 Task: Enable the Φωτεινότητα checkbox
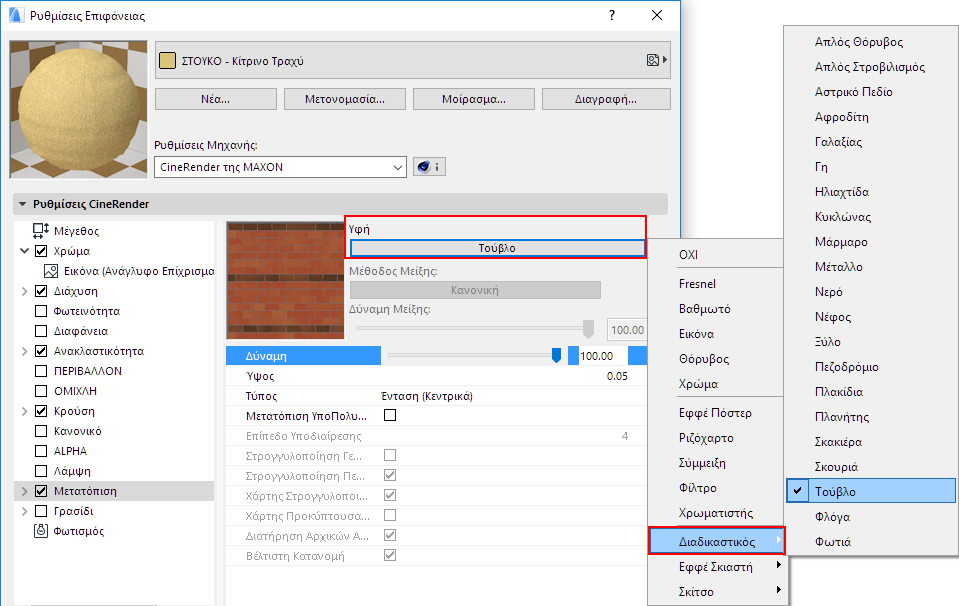click(41, 311)
